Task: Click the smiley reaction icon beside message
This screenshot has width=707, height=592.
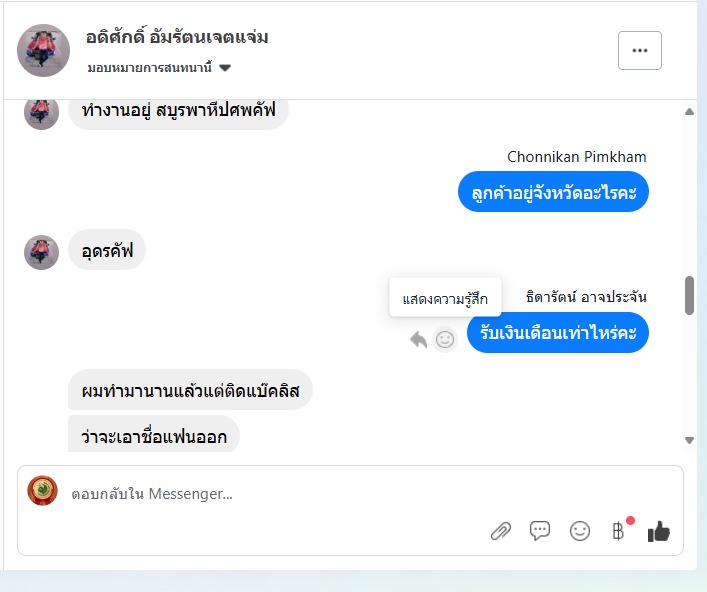Action: [x=445, y=340]
